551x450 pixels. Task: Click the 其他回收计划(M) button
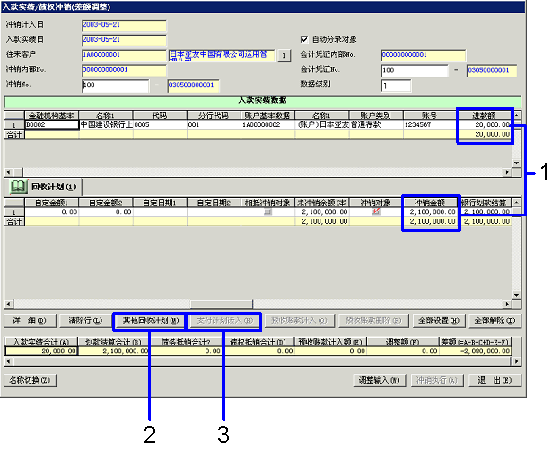click(151, 321)
